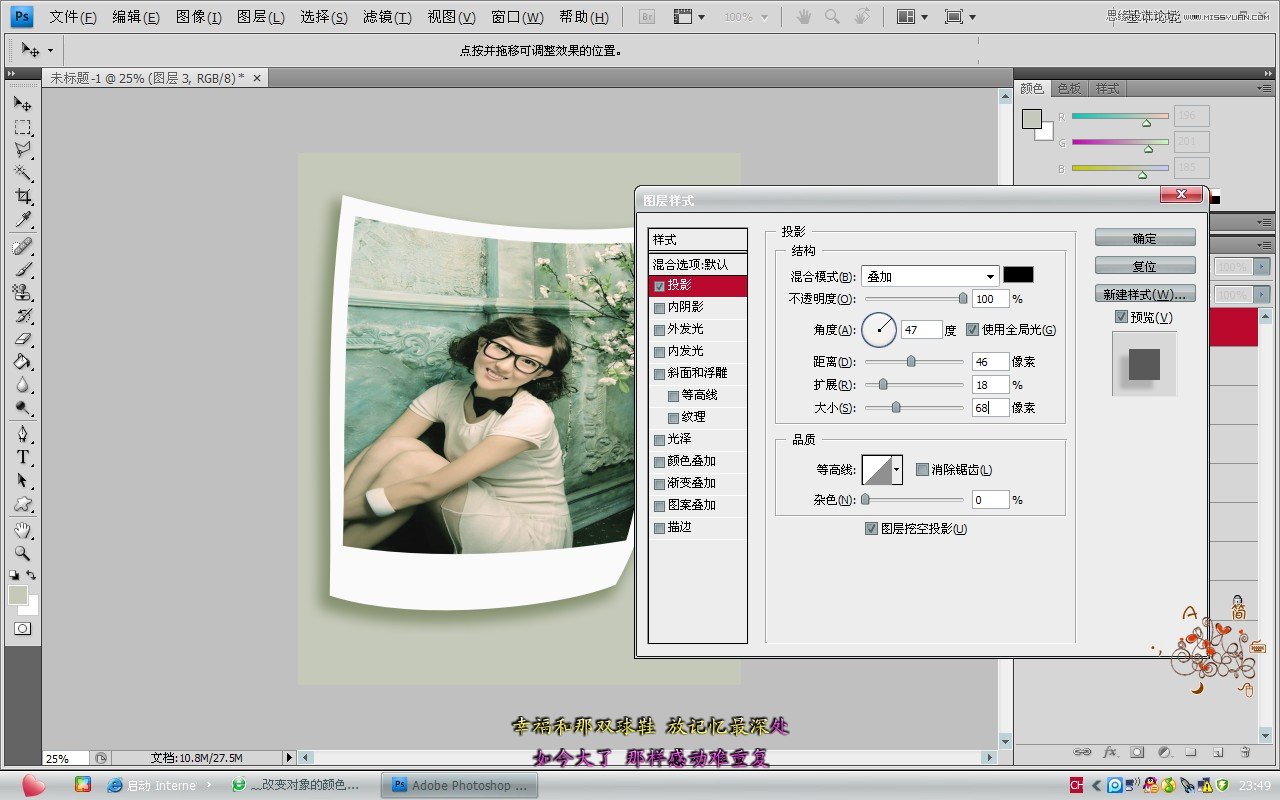The image size is (1280, 800).
Task: Select the Custom Shape tool
Action: coord(22,503)
